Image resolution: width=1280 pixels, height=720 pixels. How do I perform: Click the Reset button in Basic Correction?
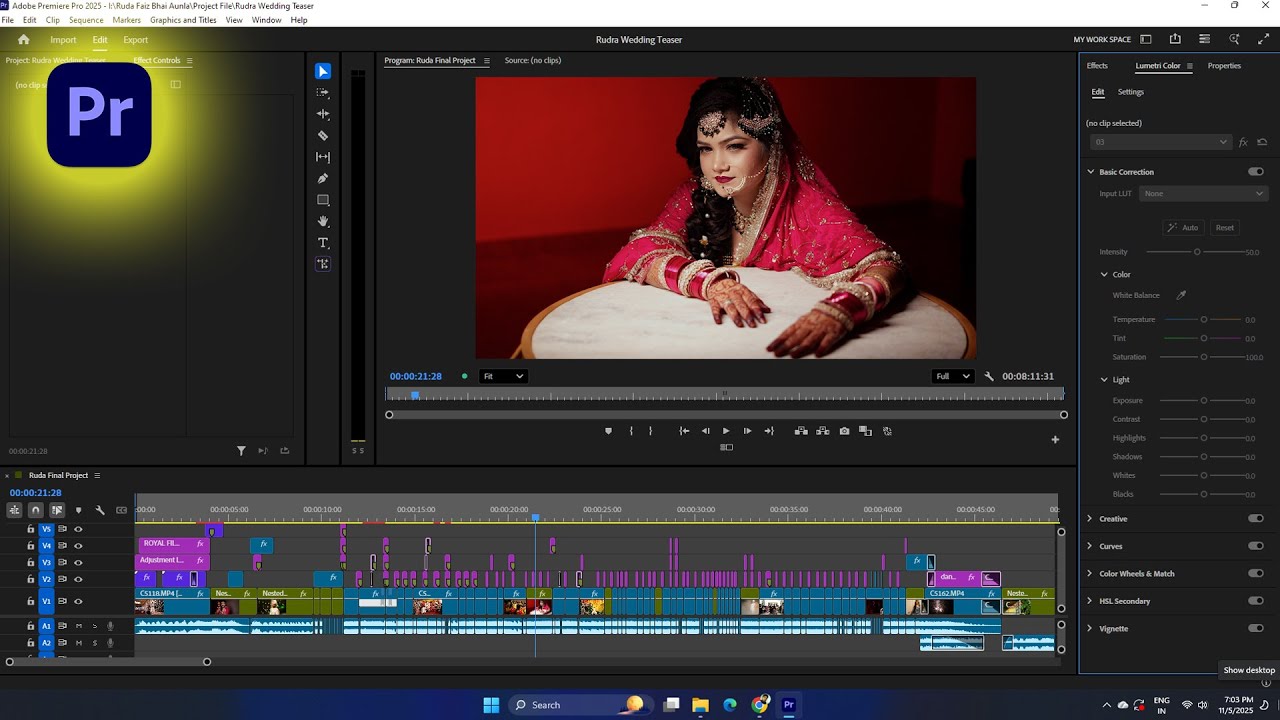1225,228
